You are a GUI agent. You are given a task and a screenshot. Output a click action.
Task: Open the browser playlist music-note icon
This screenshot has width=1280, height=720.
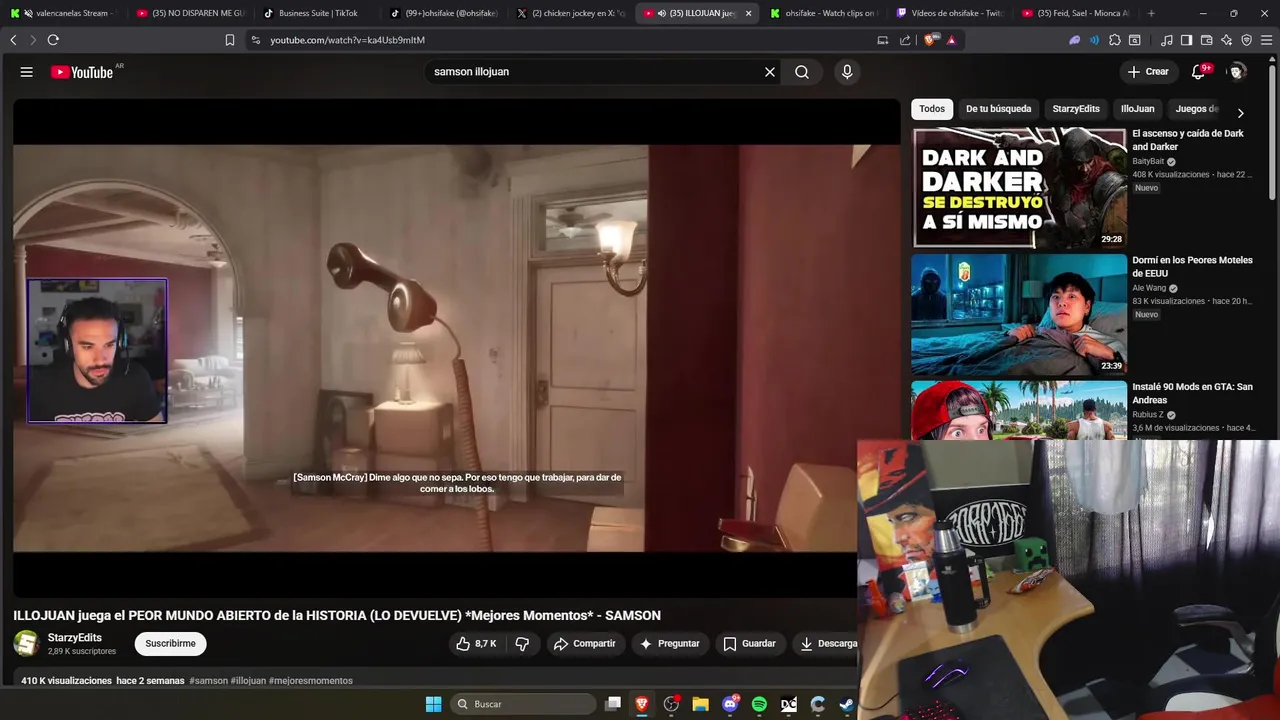click(x=1167, y=40)
